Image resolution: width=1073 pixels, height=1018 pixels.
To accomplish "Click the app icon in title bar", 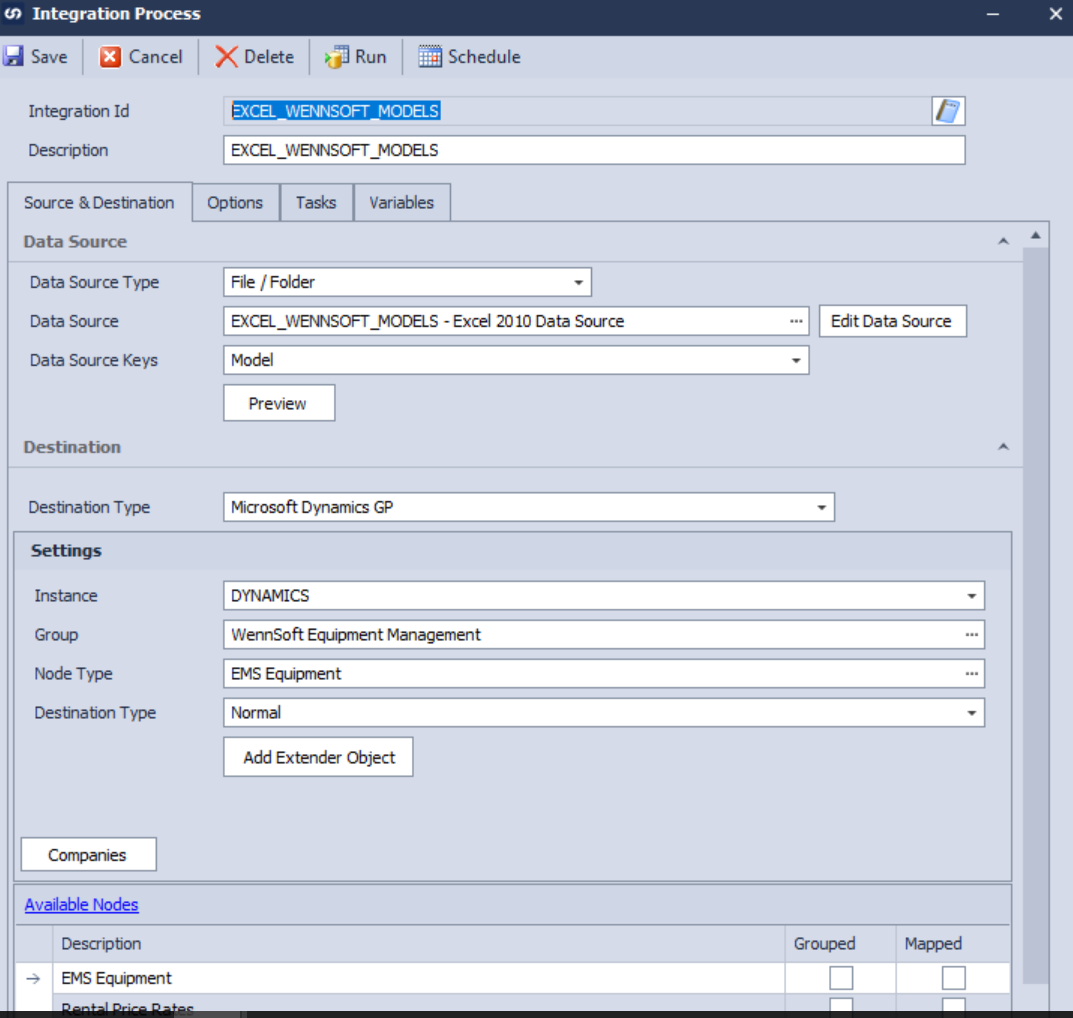I will pyautogui.click(x=13, y=14).
